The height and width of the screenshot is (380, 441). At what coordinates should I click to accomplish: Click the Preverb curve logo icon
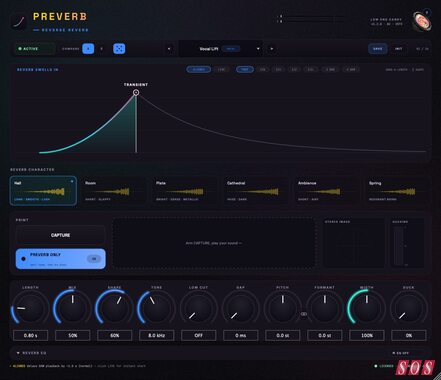click(x=19, y=22)
